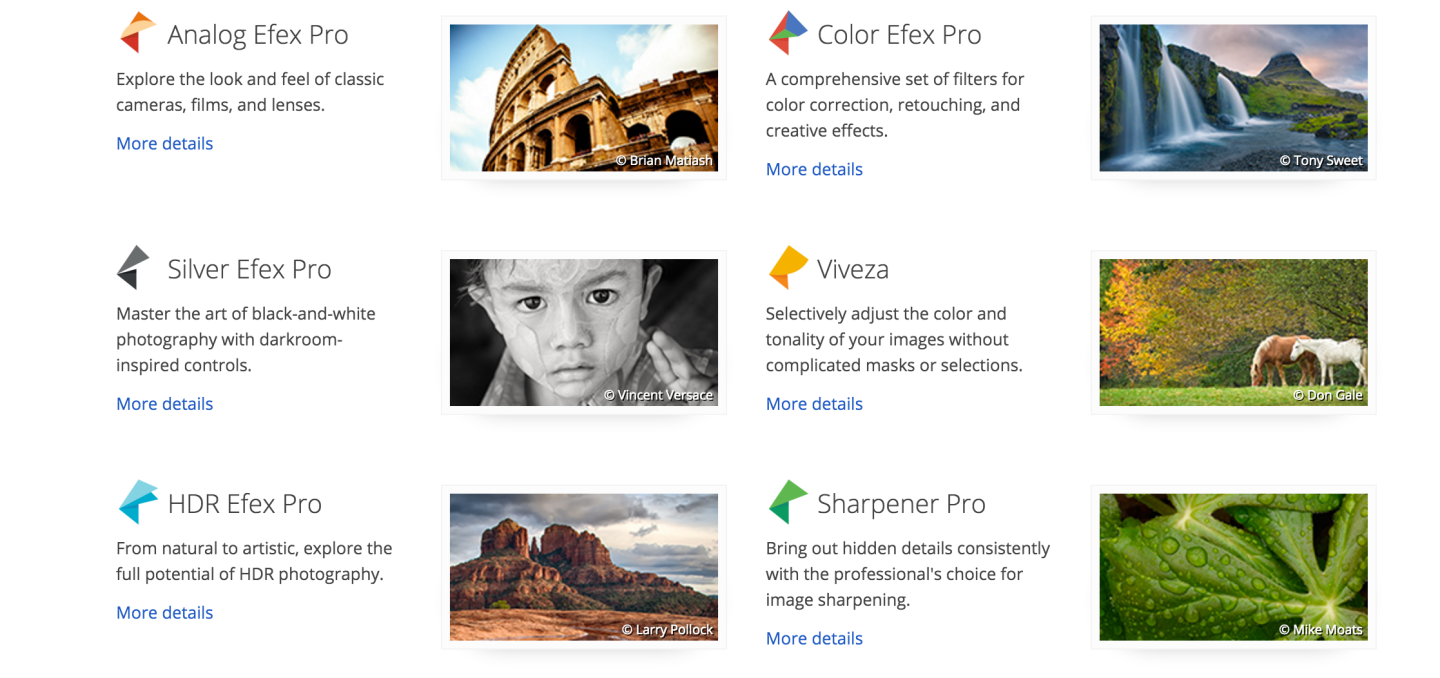The width and height of the screenshot is (1440, 678).
Task: Open the black-and-white child portrait thumbnail
Action: click(583, 332)
